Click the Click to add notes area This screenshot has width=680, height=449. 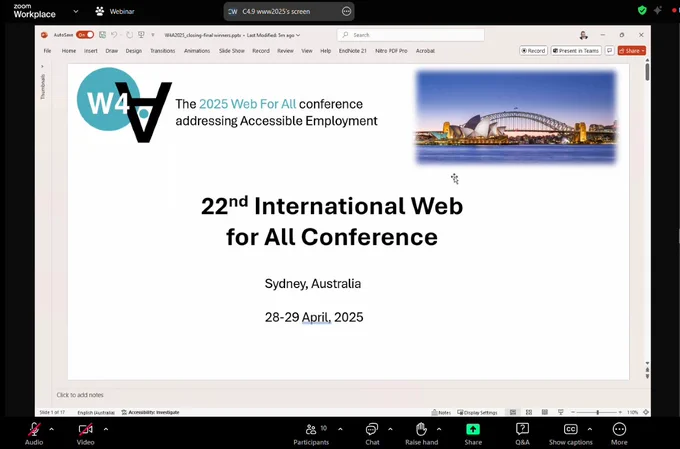coord(80,395)
